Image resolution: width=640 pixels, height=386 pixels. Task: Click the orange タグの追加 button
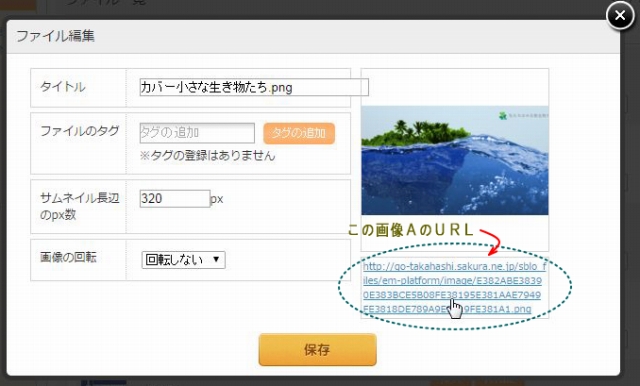[299, 133]
